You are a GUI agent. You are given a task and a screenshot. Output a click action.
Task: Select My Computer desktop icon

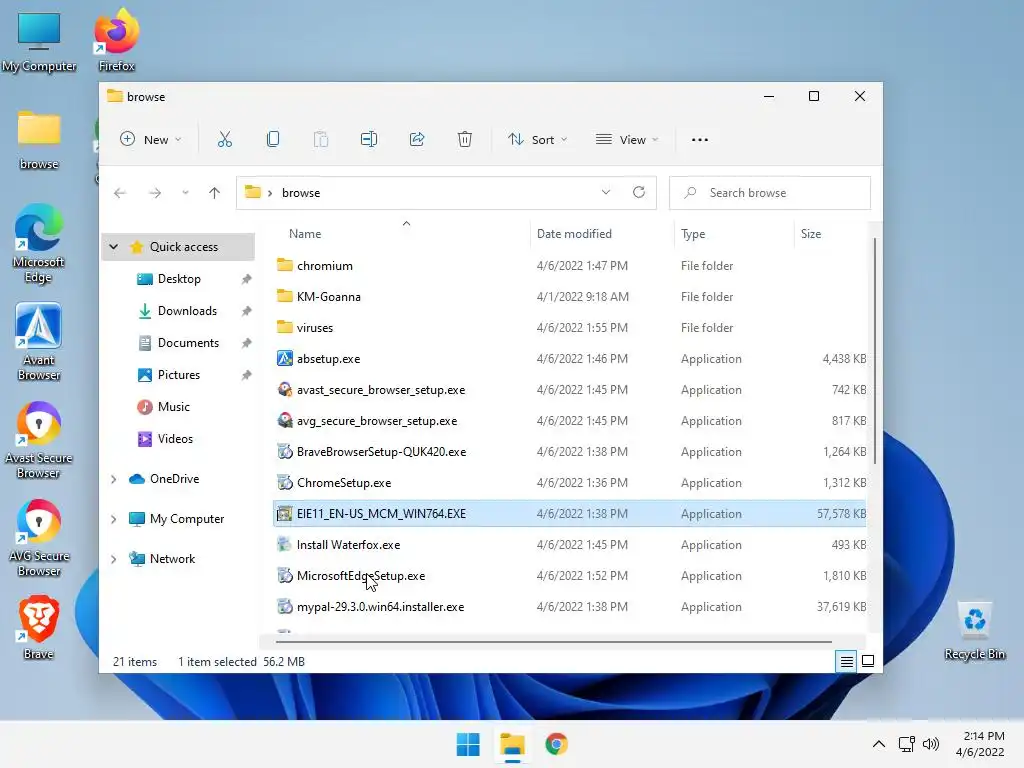(x=39, y=42)
